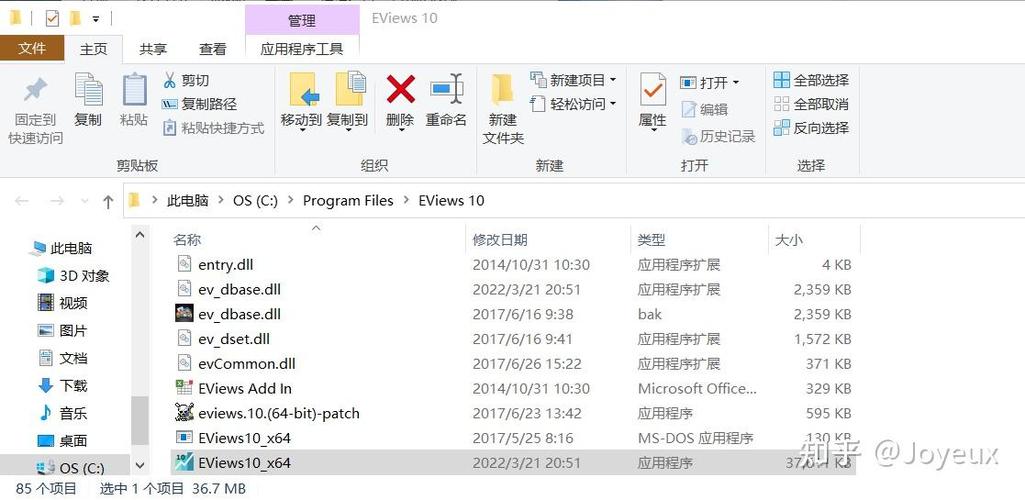Click the 重命名 rename icon
This screenshot has height=500, width=1025.
pyautogui.click(x=446, y=89)
